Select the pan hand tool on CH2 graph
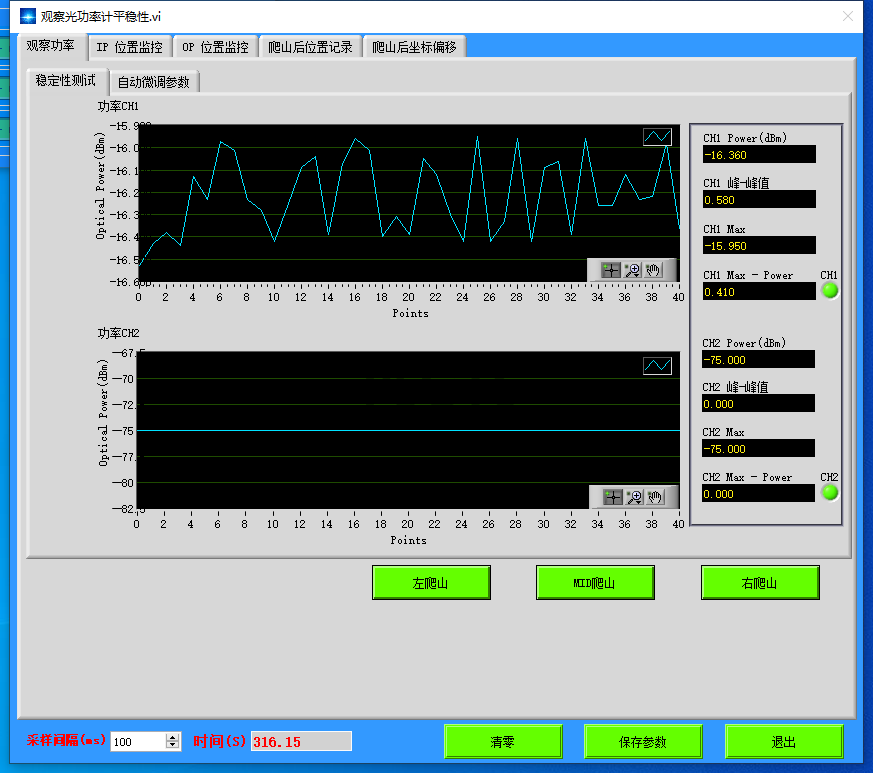 (655, 496)
